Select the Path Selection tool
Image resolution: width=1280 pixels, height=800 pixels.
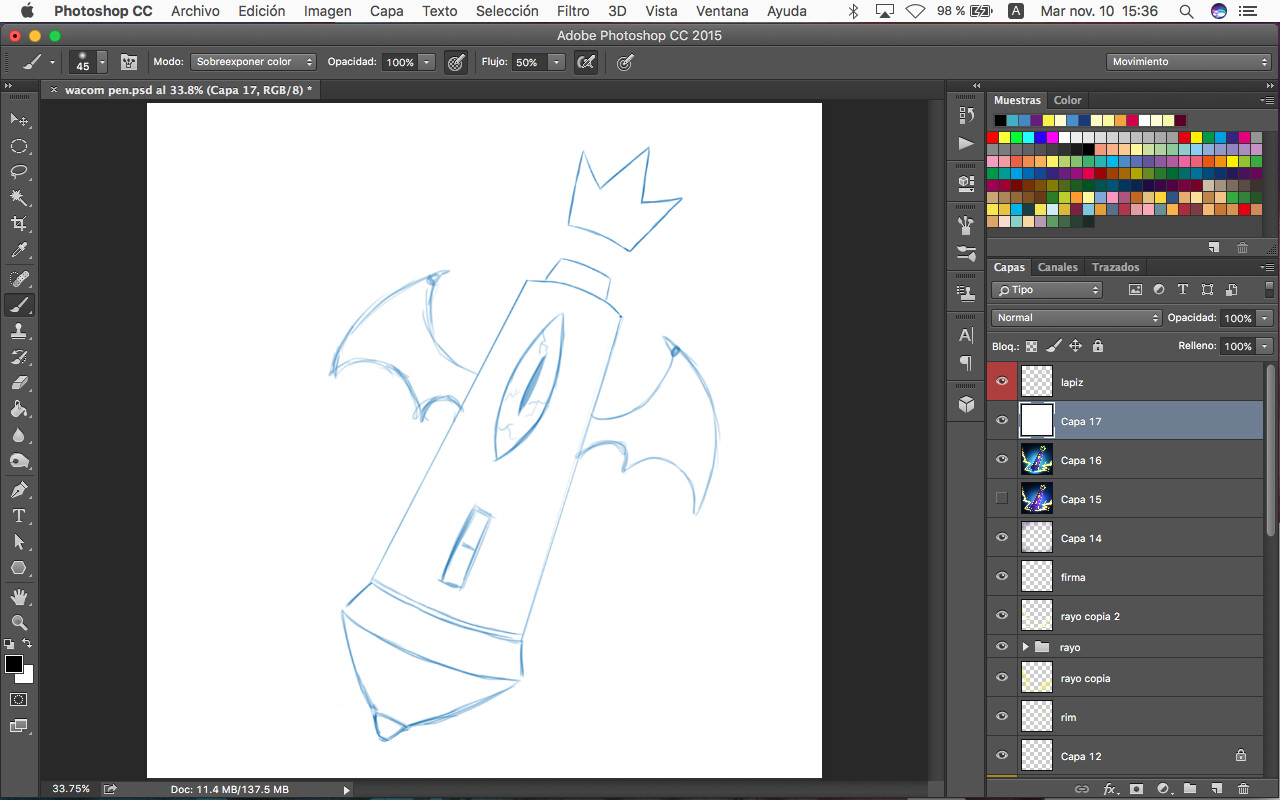coord(19,542)
